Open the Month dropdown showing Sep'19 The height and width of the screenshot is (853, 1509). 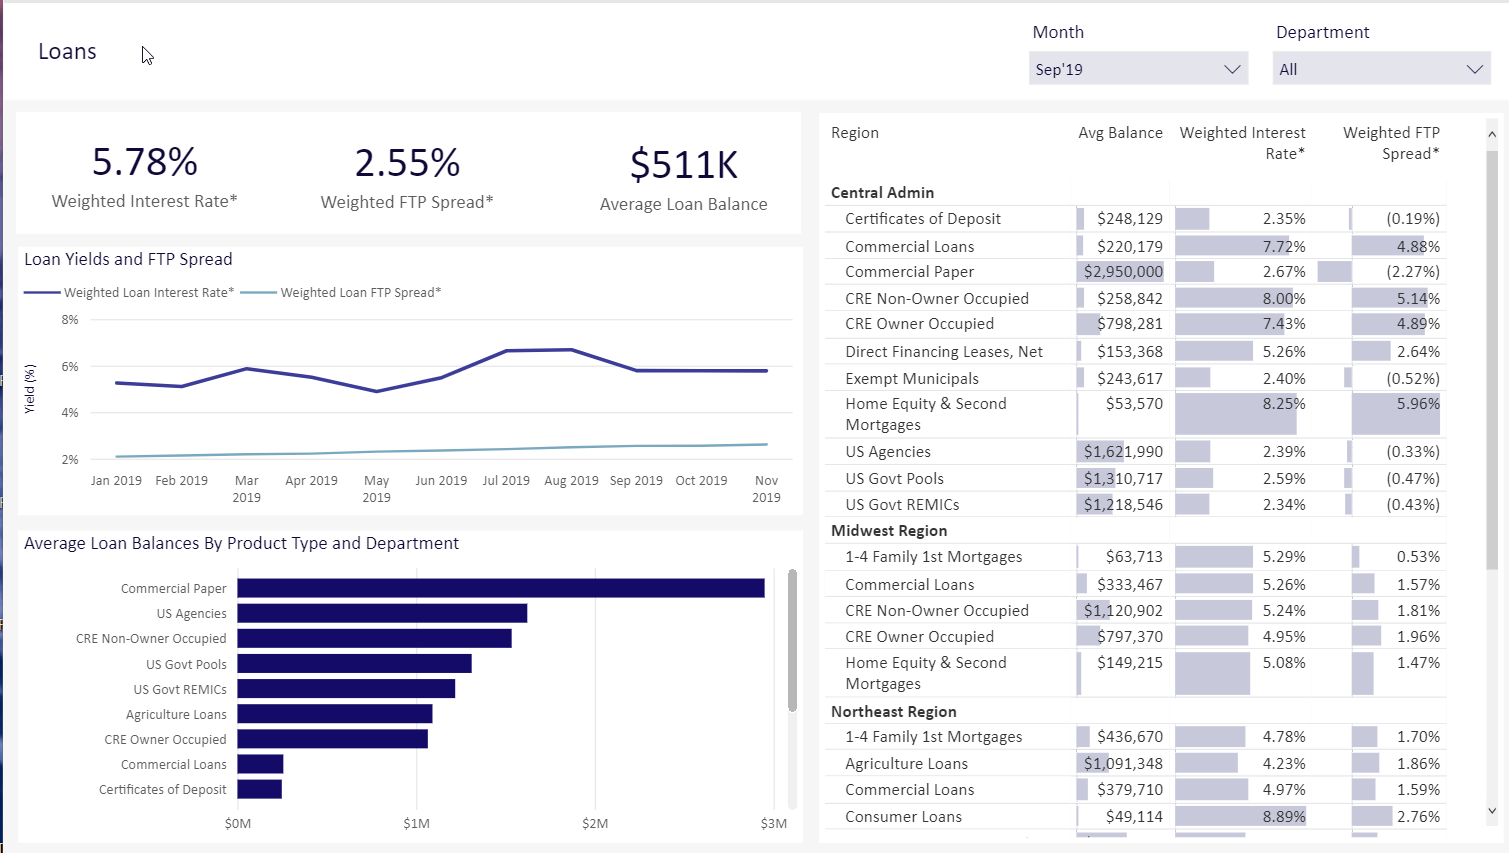click(x=1125, y=69)
